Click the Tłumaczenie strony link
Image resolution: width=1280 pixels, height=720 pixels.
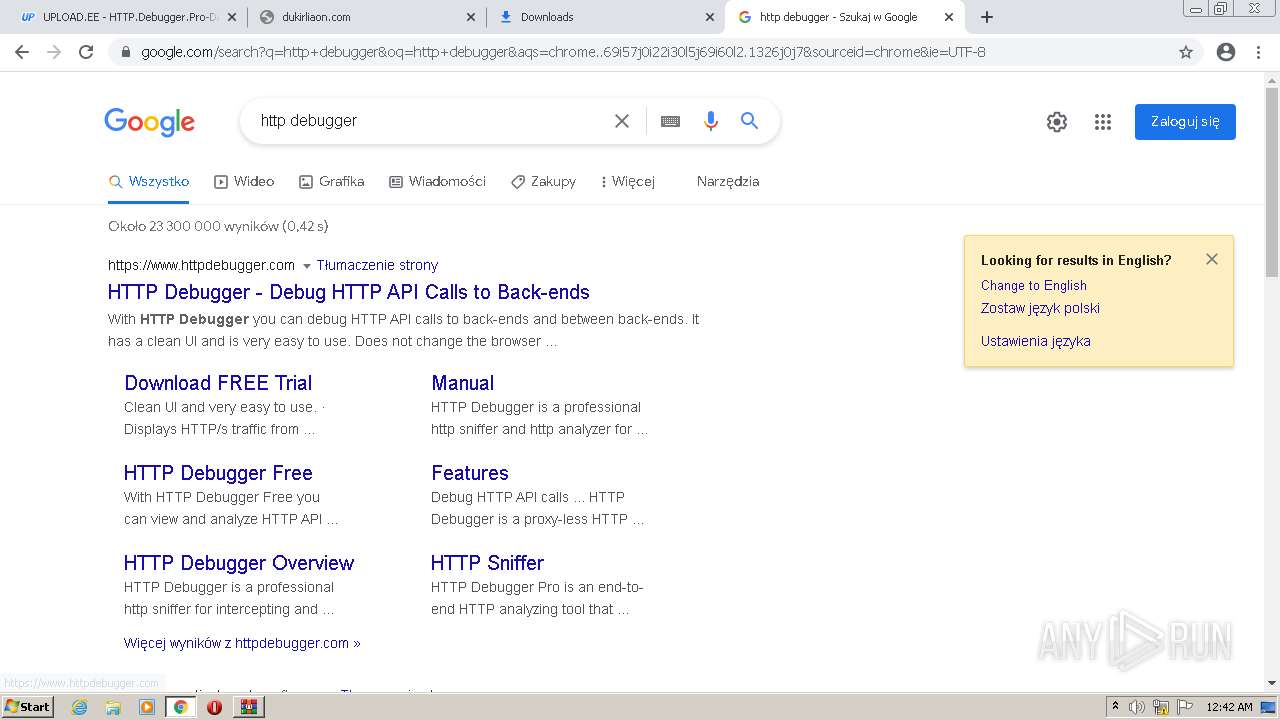coord(377,265)
